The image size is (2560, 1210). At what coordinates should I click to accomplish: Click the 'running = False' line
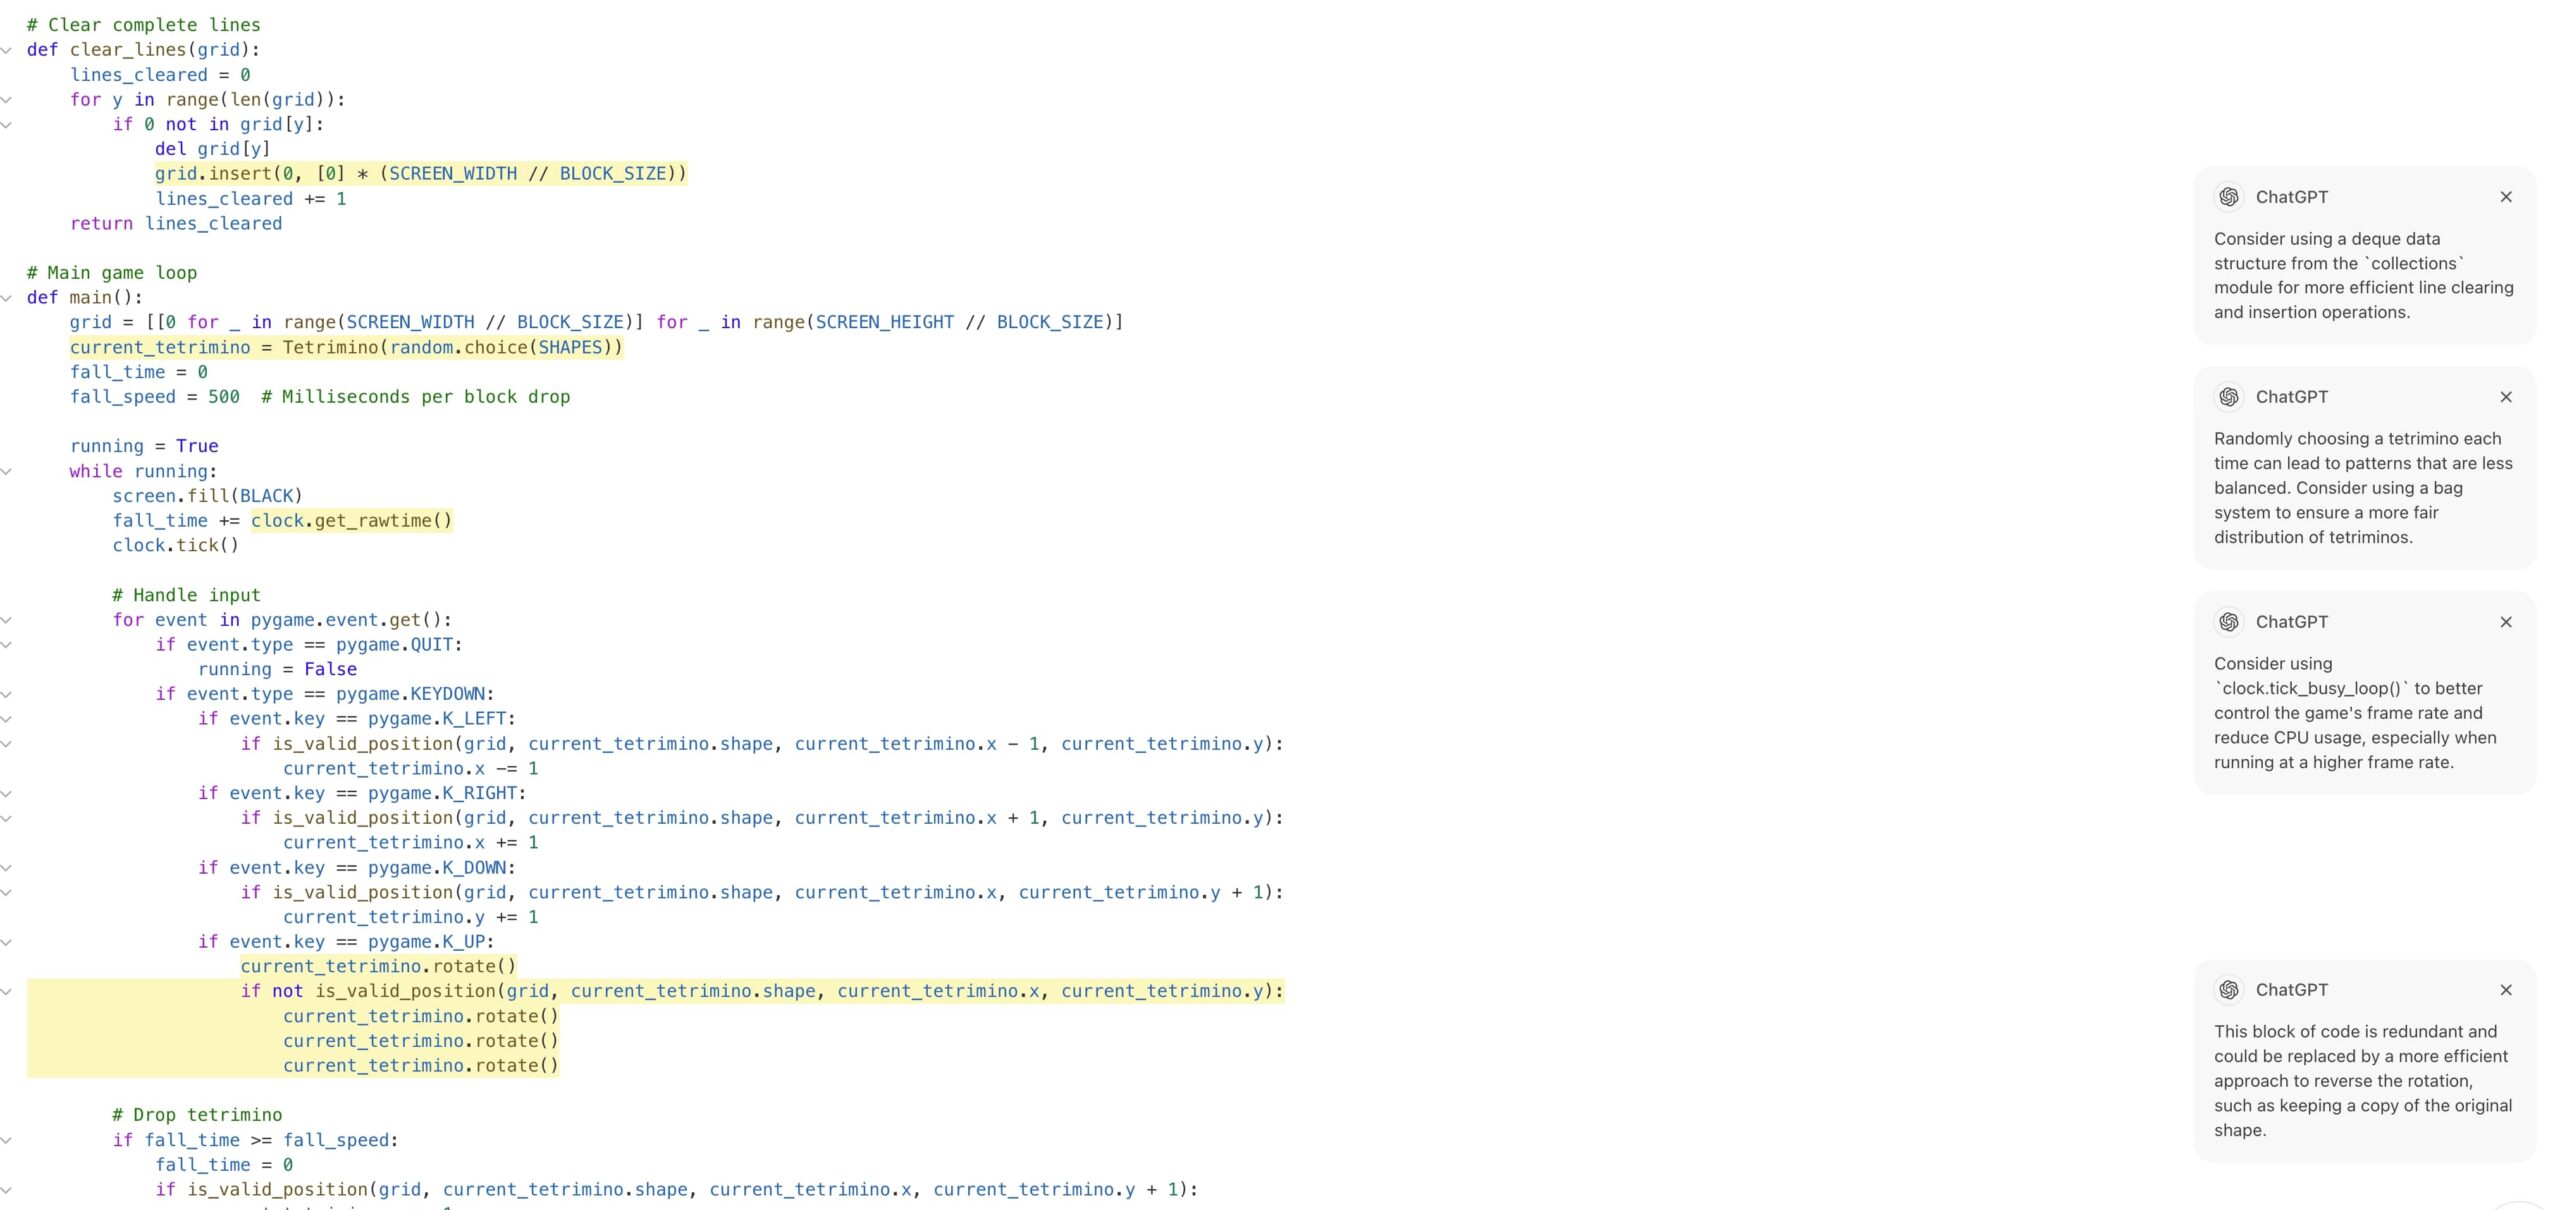click(x=277, y=669)
